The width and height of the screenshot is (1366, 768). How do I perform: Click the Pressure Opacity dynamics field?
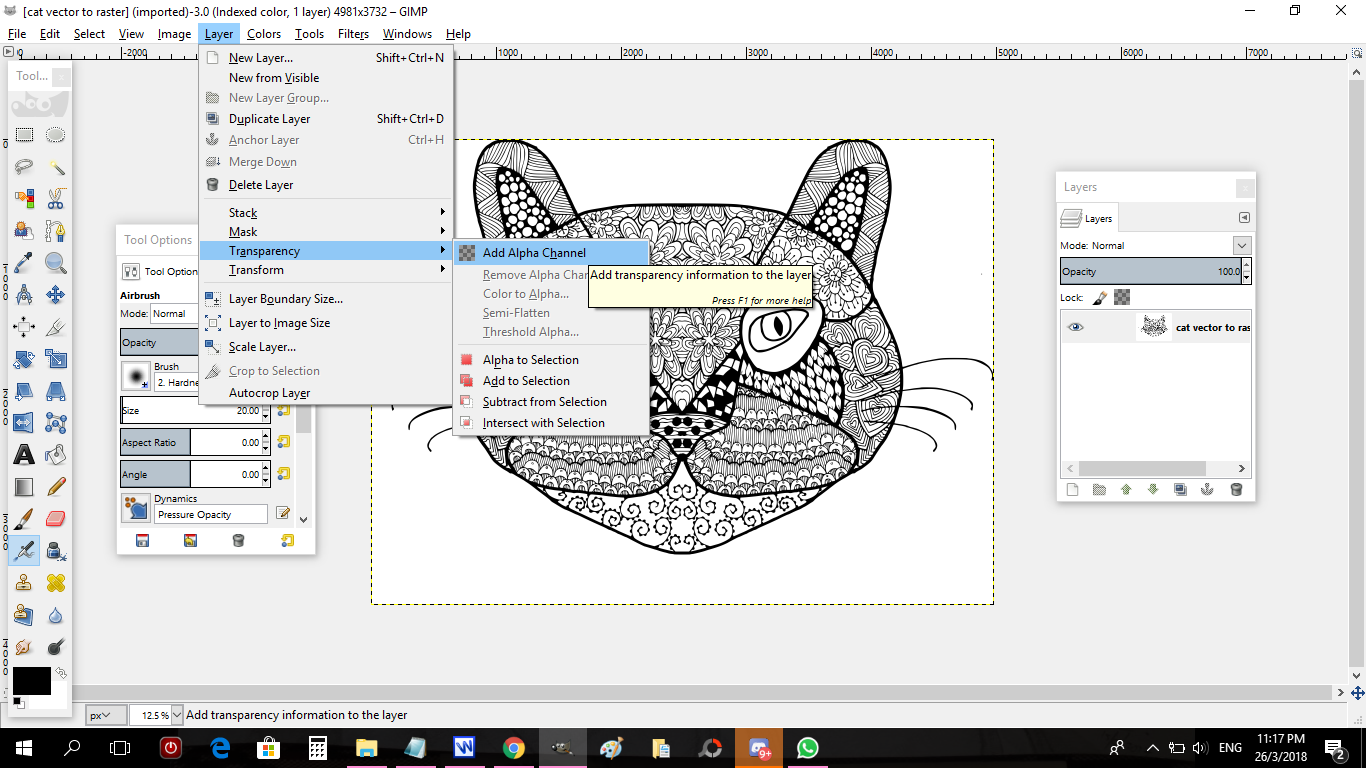pos(211,515)
